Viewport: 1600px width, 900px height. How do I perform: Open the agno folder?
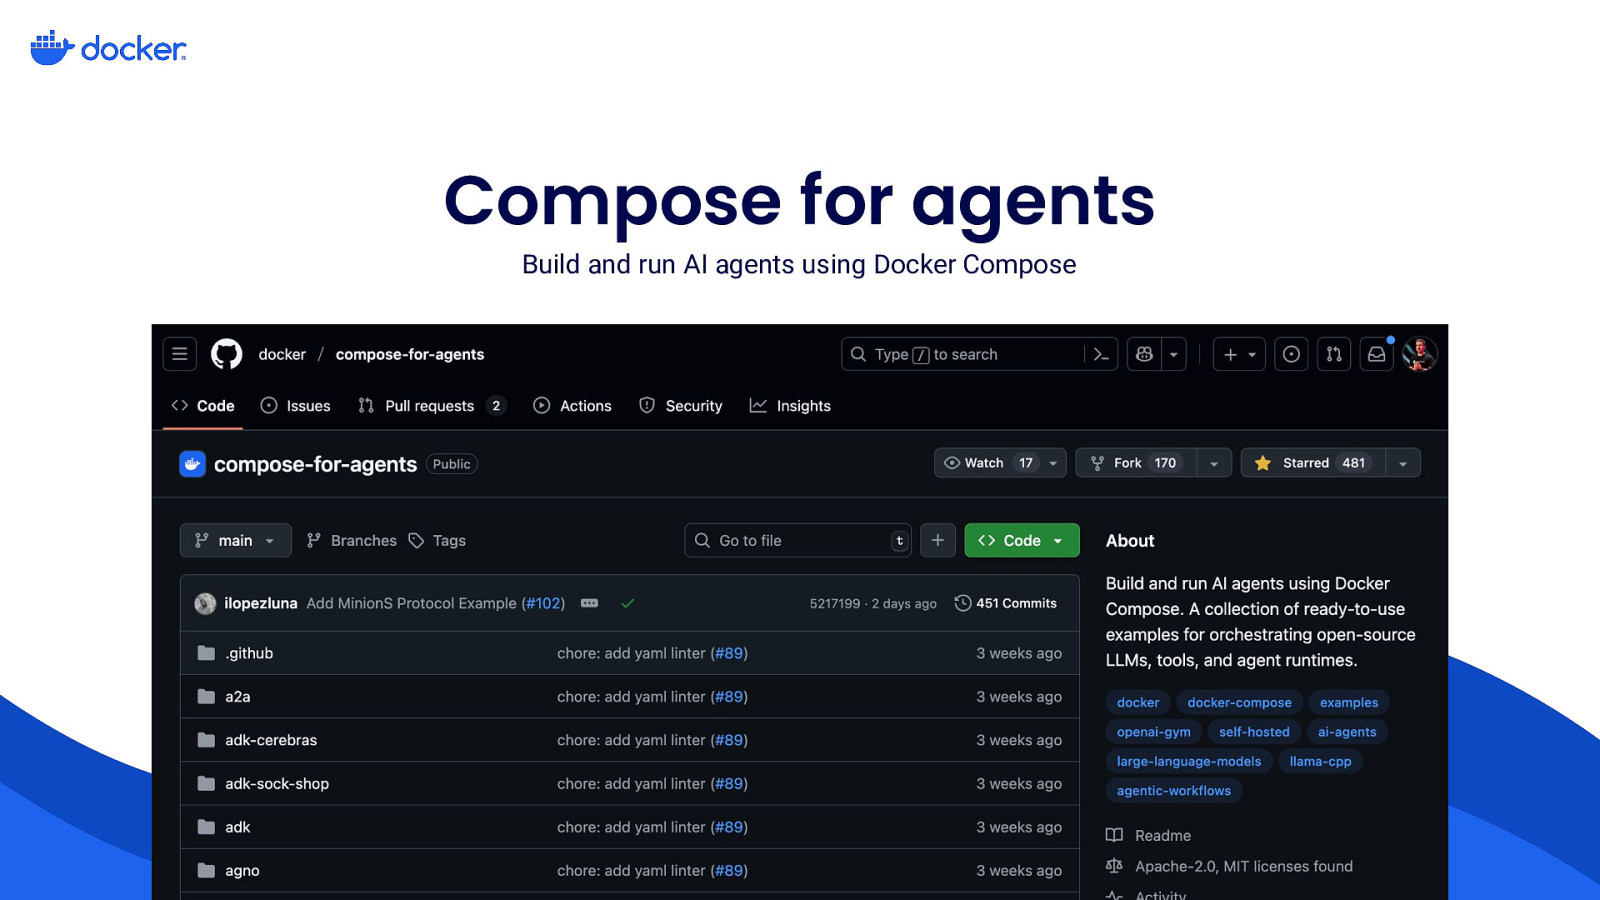point(242,870)
